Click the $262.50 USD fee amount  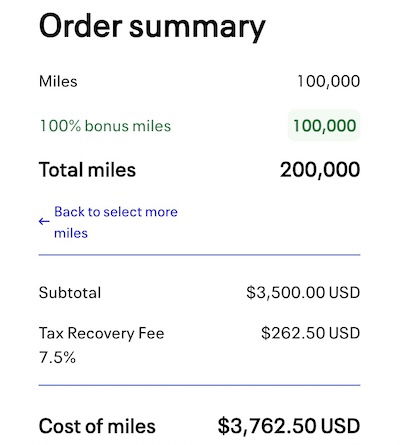310,333
